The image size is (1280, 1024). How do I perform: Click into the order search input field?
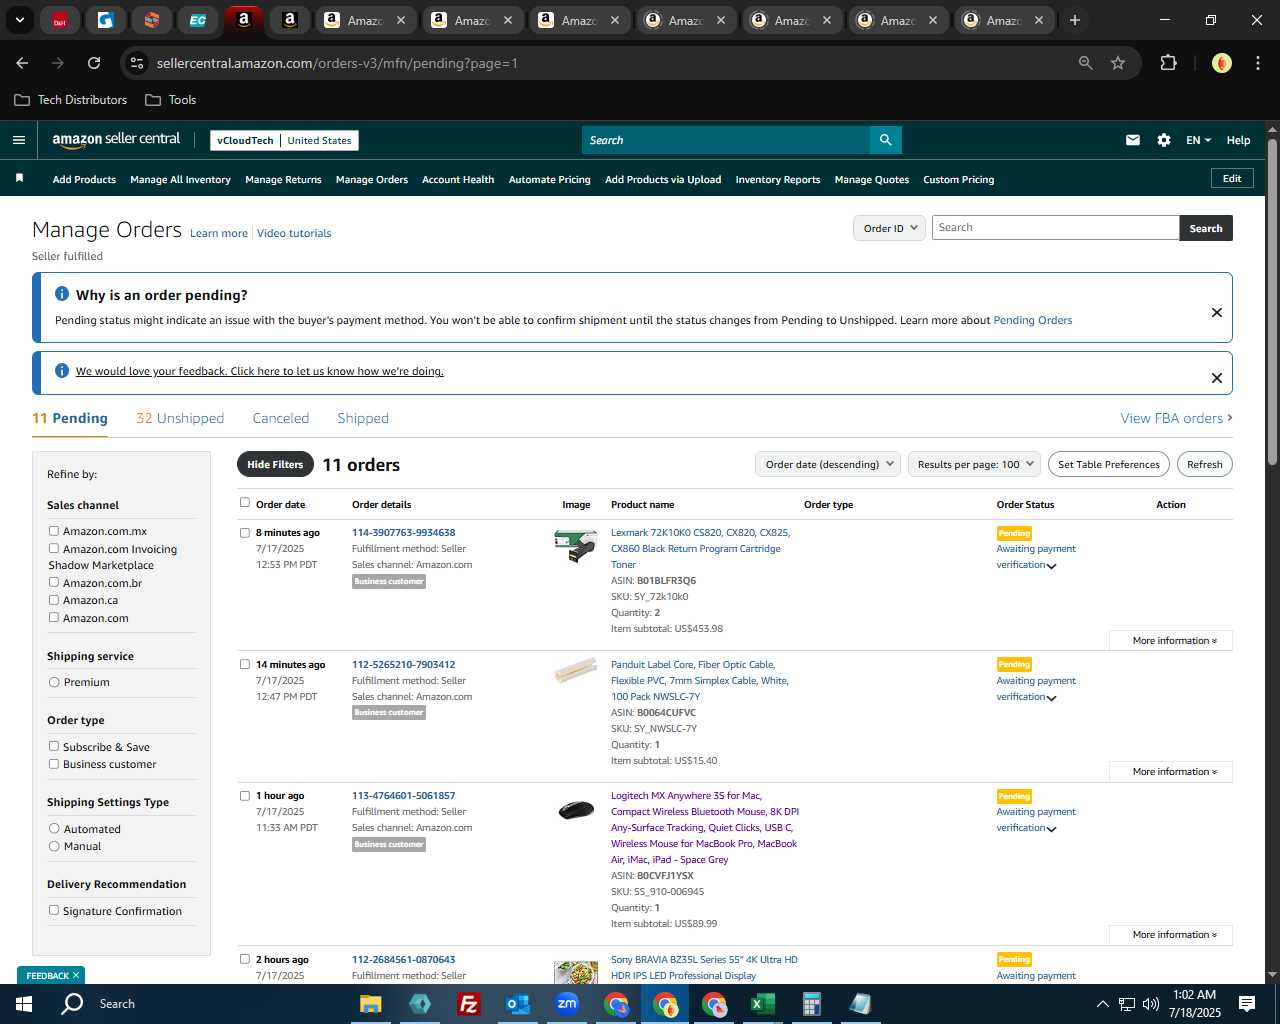pyautogui.click(x=1055, y=228)
